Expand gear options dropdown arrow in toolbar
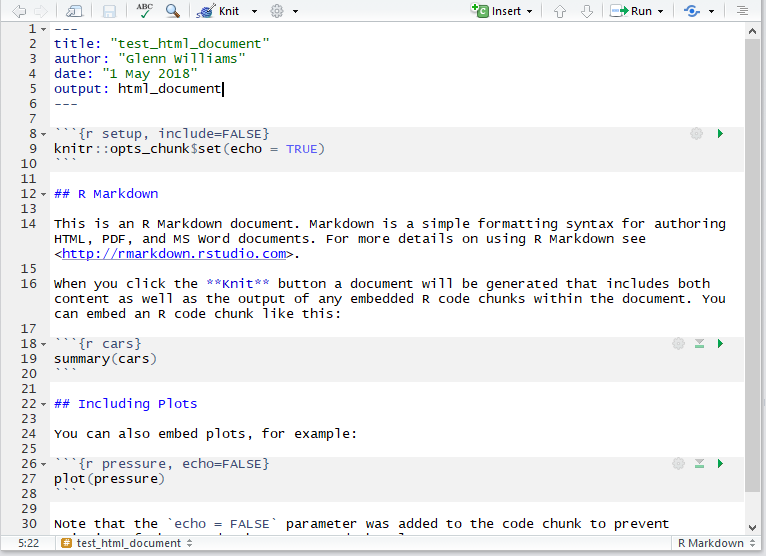Viewport: 766px width, 556px height. (295, 11)
